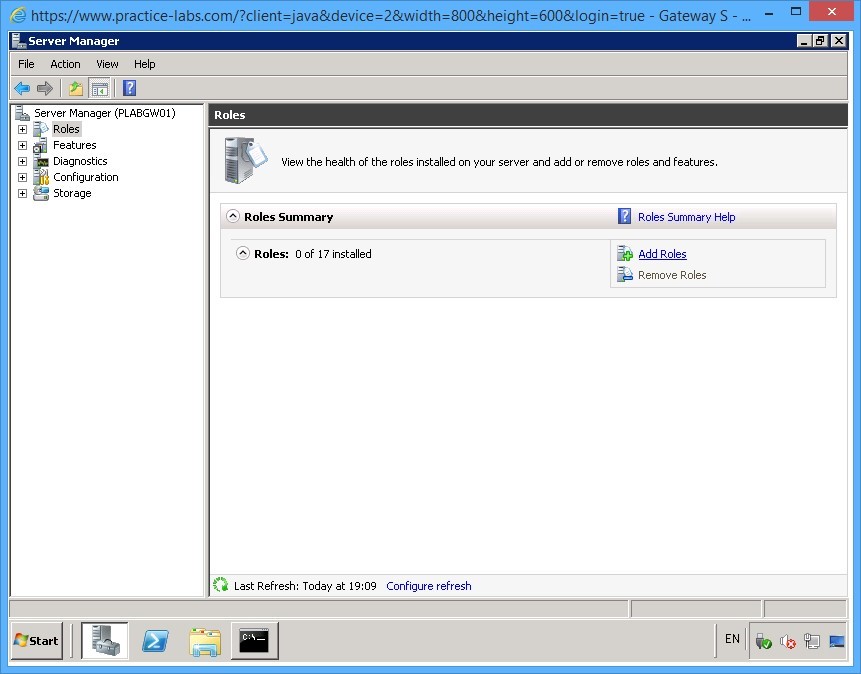Collapse the Roles installed-count section chevron
This screenshot has height=674, width=861.
(242, 253)
